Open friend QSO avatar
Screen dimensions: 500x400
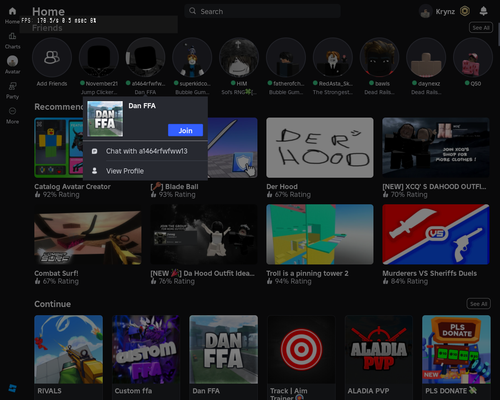[473, 57]
